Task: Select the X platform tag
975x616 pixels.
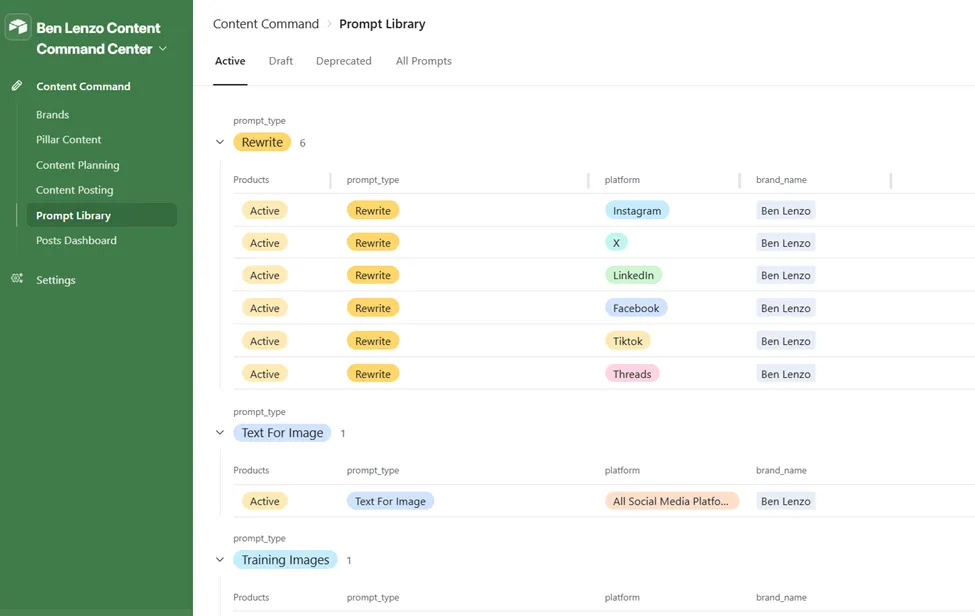Action: pos(616,242)
